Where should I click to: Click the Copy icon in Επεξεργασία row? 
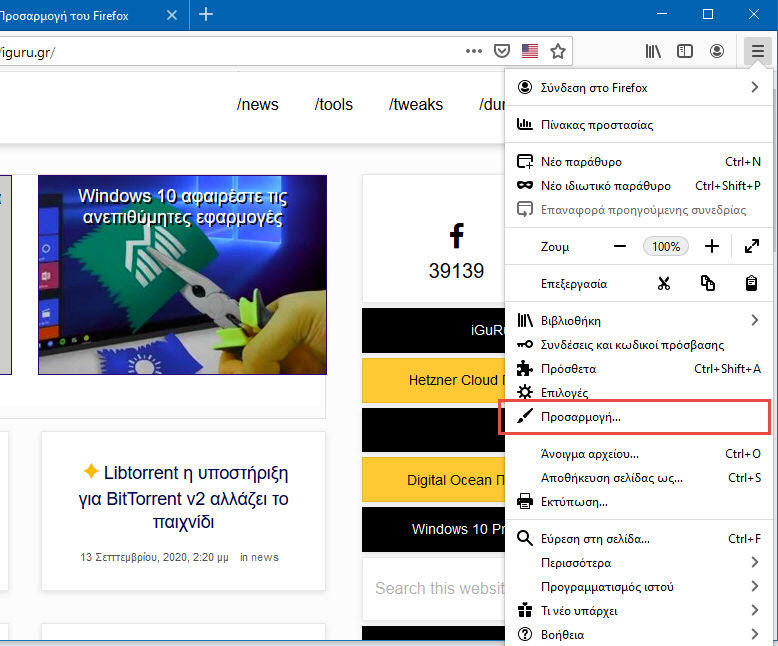[708, 283]
